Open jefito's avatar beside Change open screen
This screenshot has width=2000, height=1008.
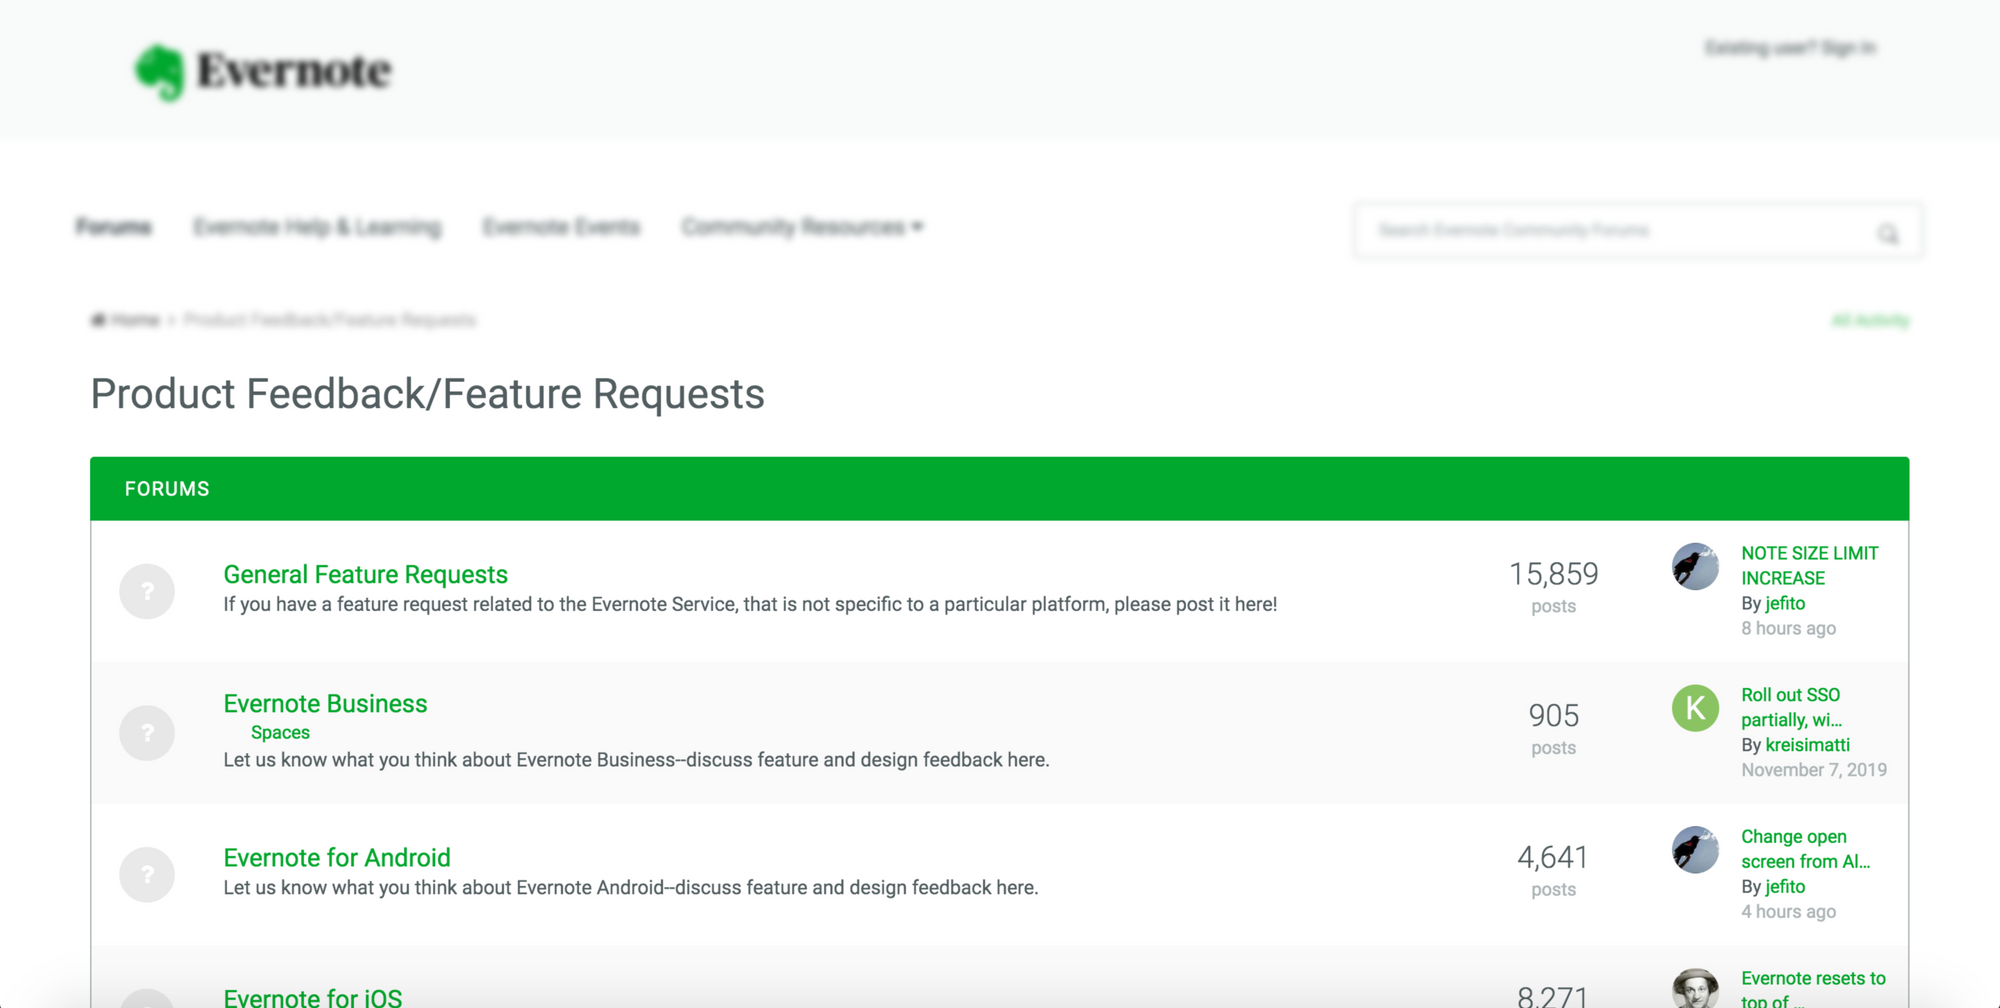coord(1695,850)
